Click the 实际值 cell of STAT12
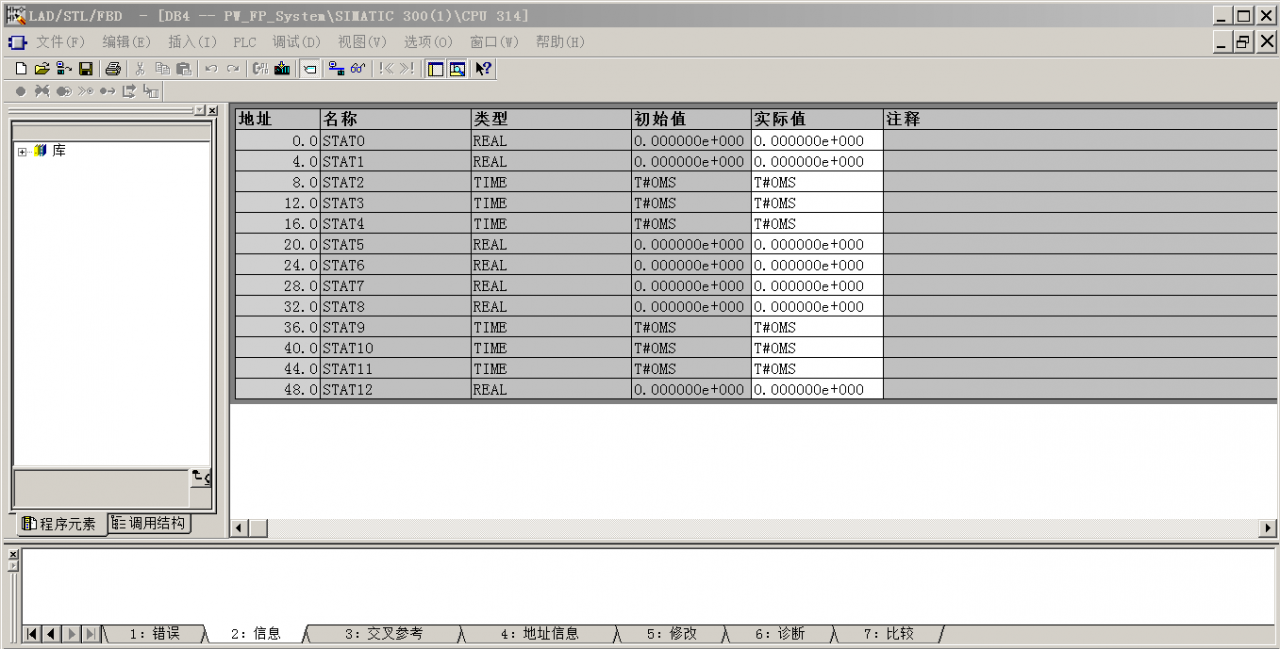The image size is (1280, 649). point(817,389)
